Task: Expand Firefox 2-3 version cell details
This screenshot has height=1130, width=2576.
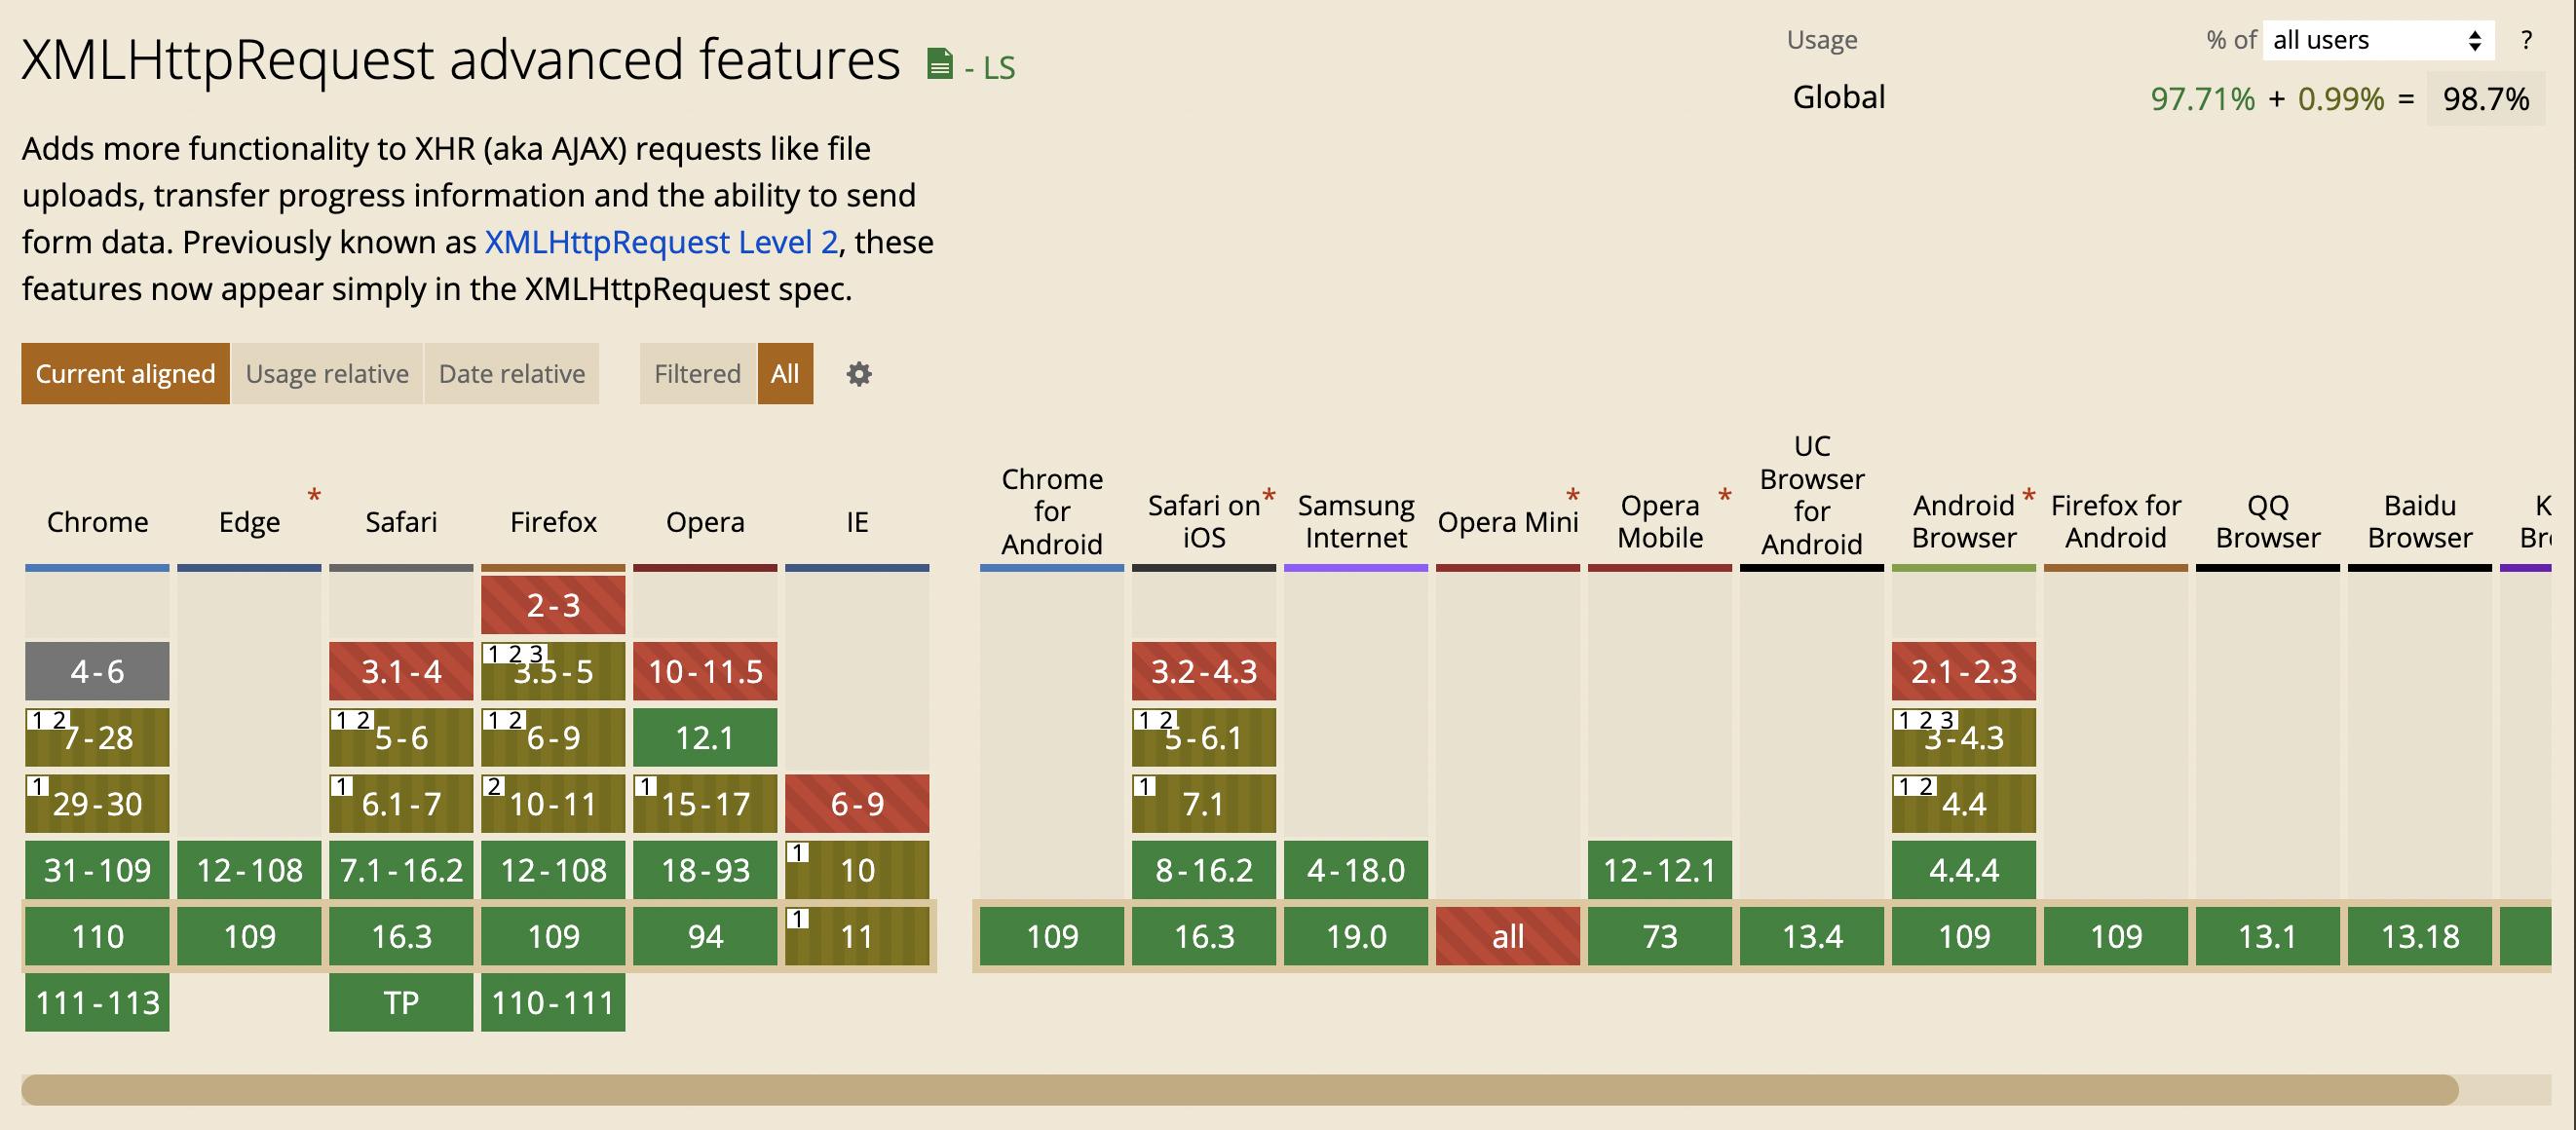Action: click(553, 605)
